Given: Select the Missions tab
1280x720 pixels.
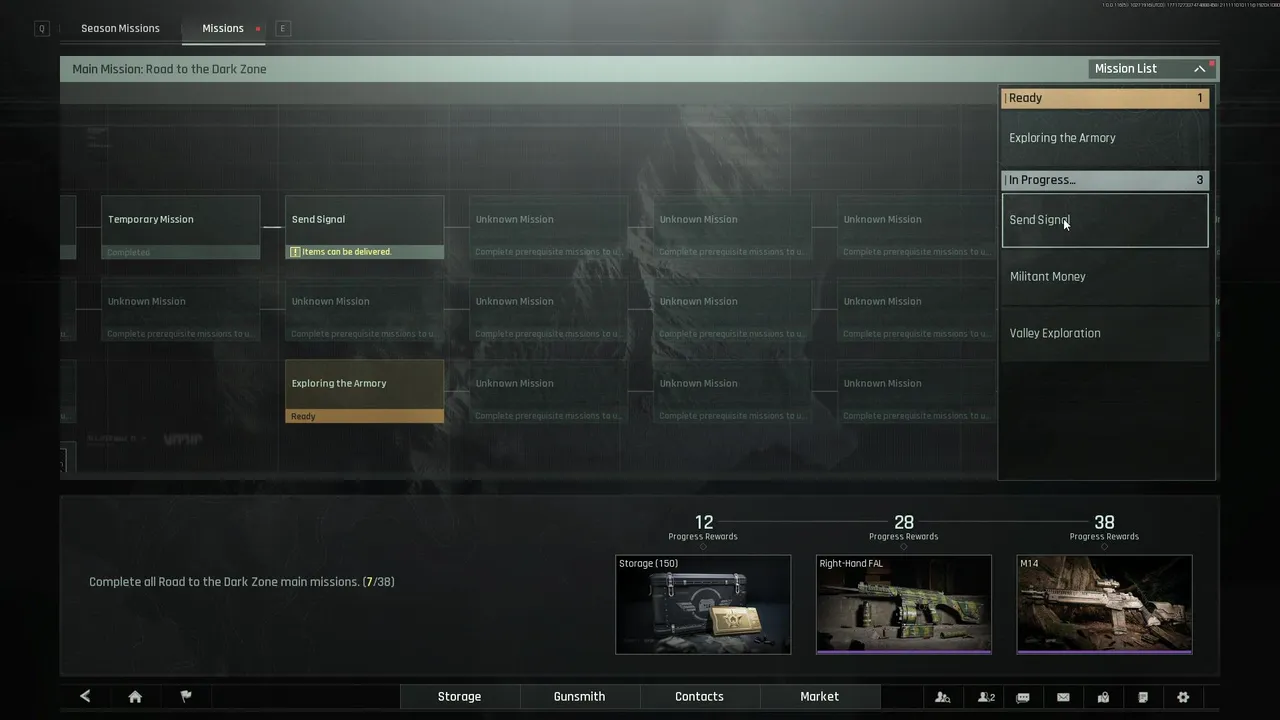Looking at the screenshot, I should click(x=223, y=28).
